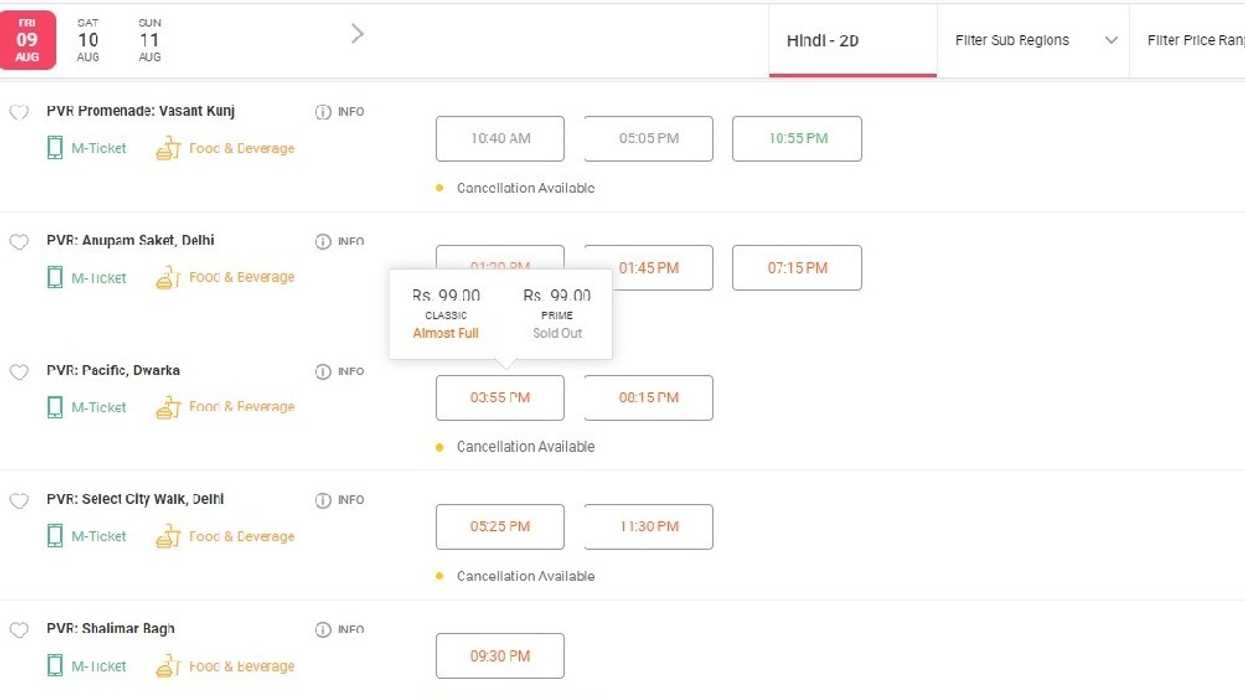The width and height of the screenshot is (1245, 699).
Task: Click info icon for PVR Anupam Saket
Action: (x=323, y=242)
